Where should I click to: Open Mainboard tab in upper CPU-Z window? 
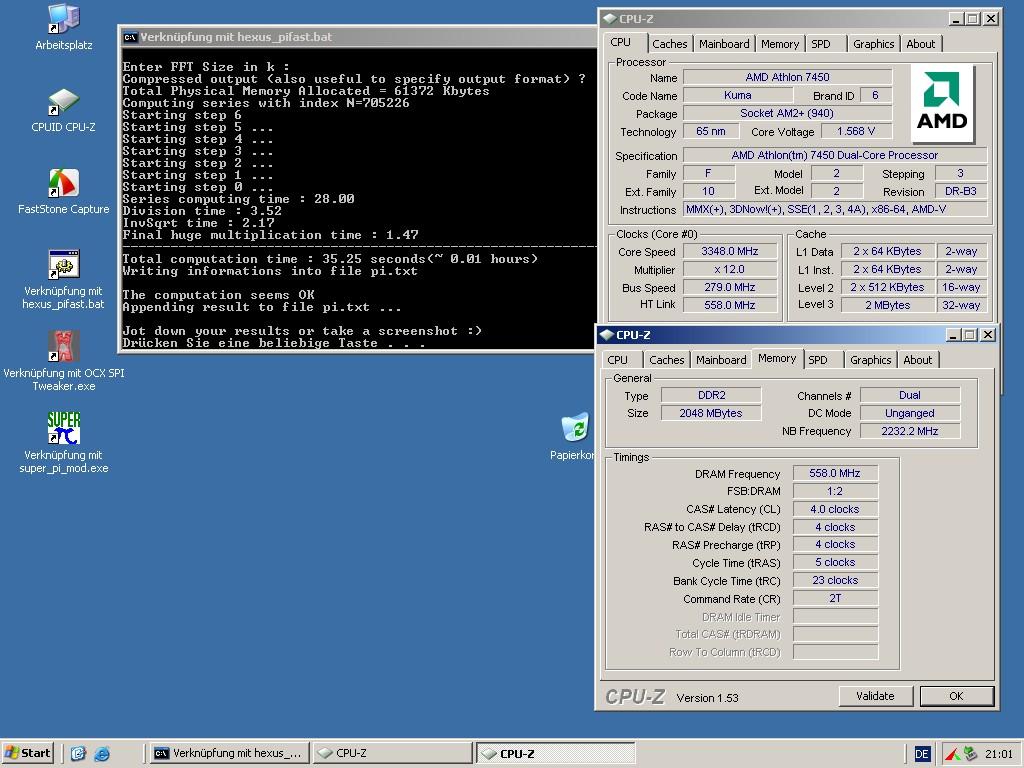pos(724,44)
